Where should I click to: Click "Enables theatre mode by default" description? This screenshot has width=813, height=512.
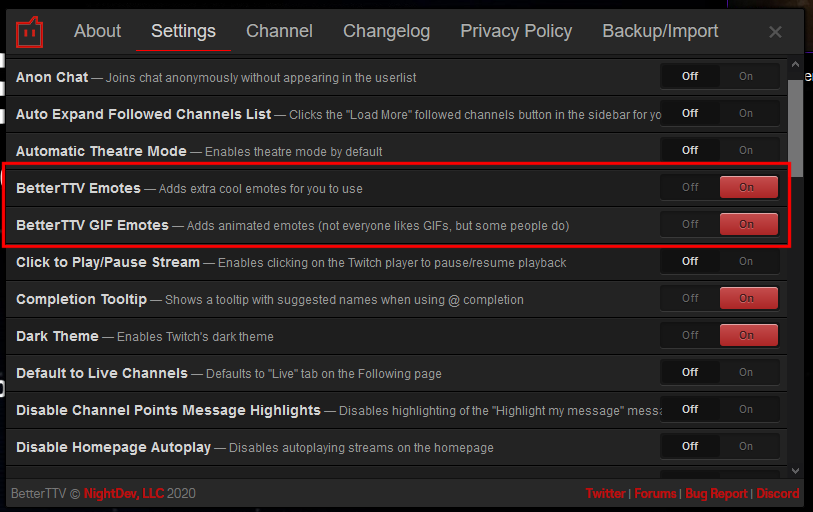click(x=293, y=151)
